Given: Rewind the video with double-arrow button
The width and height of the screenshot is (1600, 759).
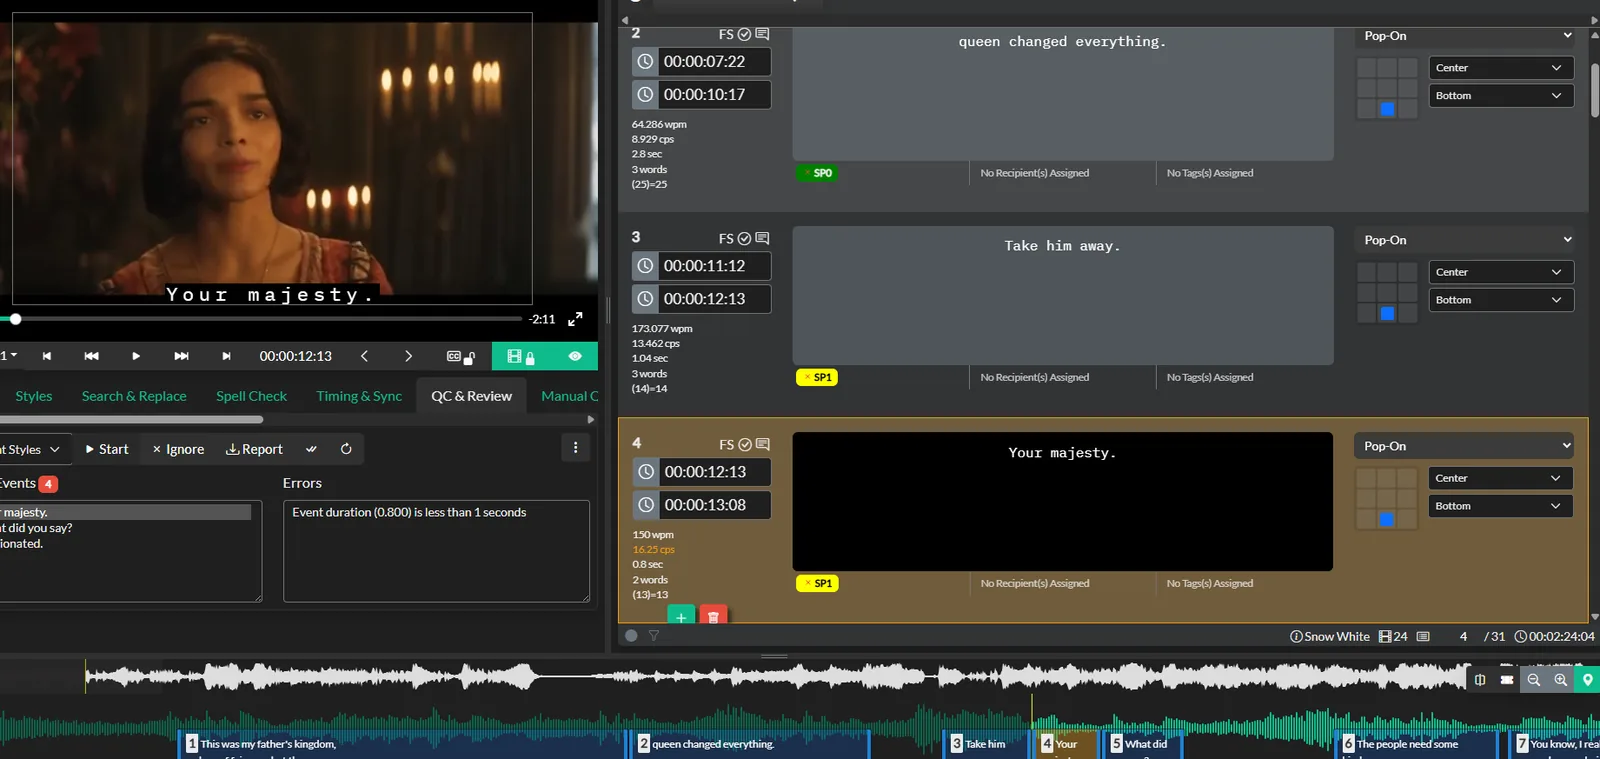Looking at the screenshot, I should [91, 356].
